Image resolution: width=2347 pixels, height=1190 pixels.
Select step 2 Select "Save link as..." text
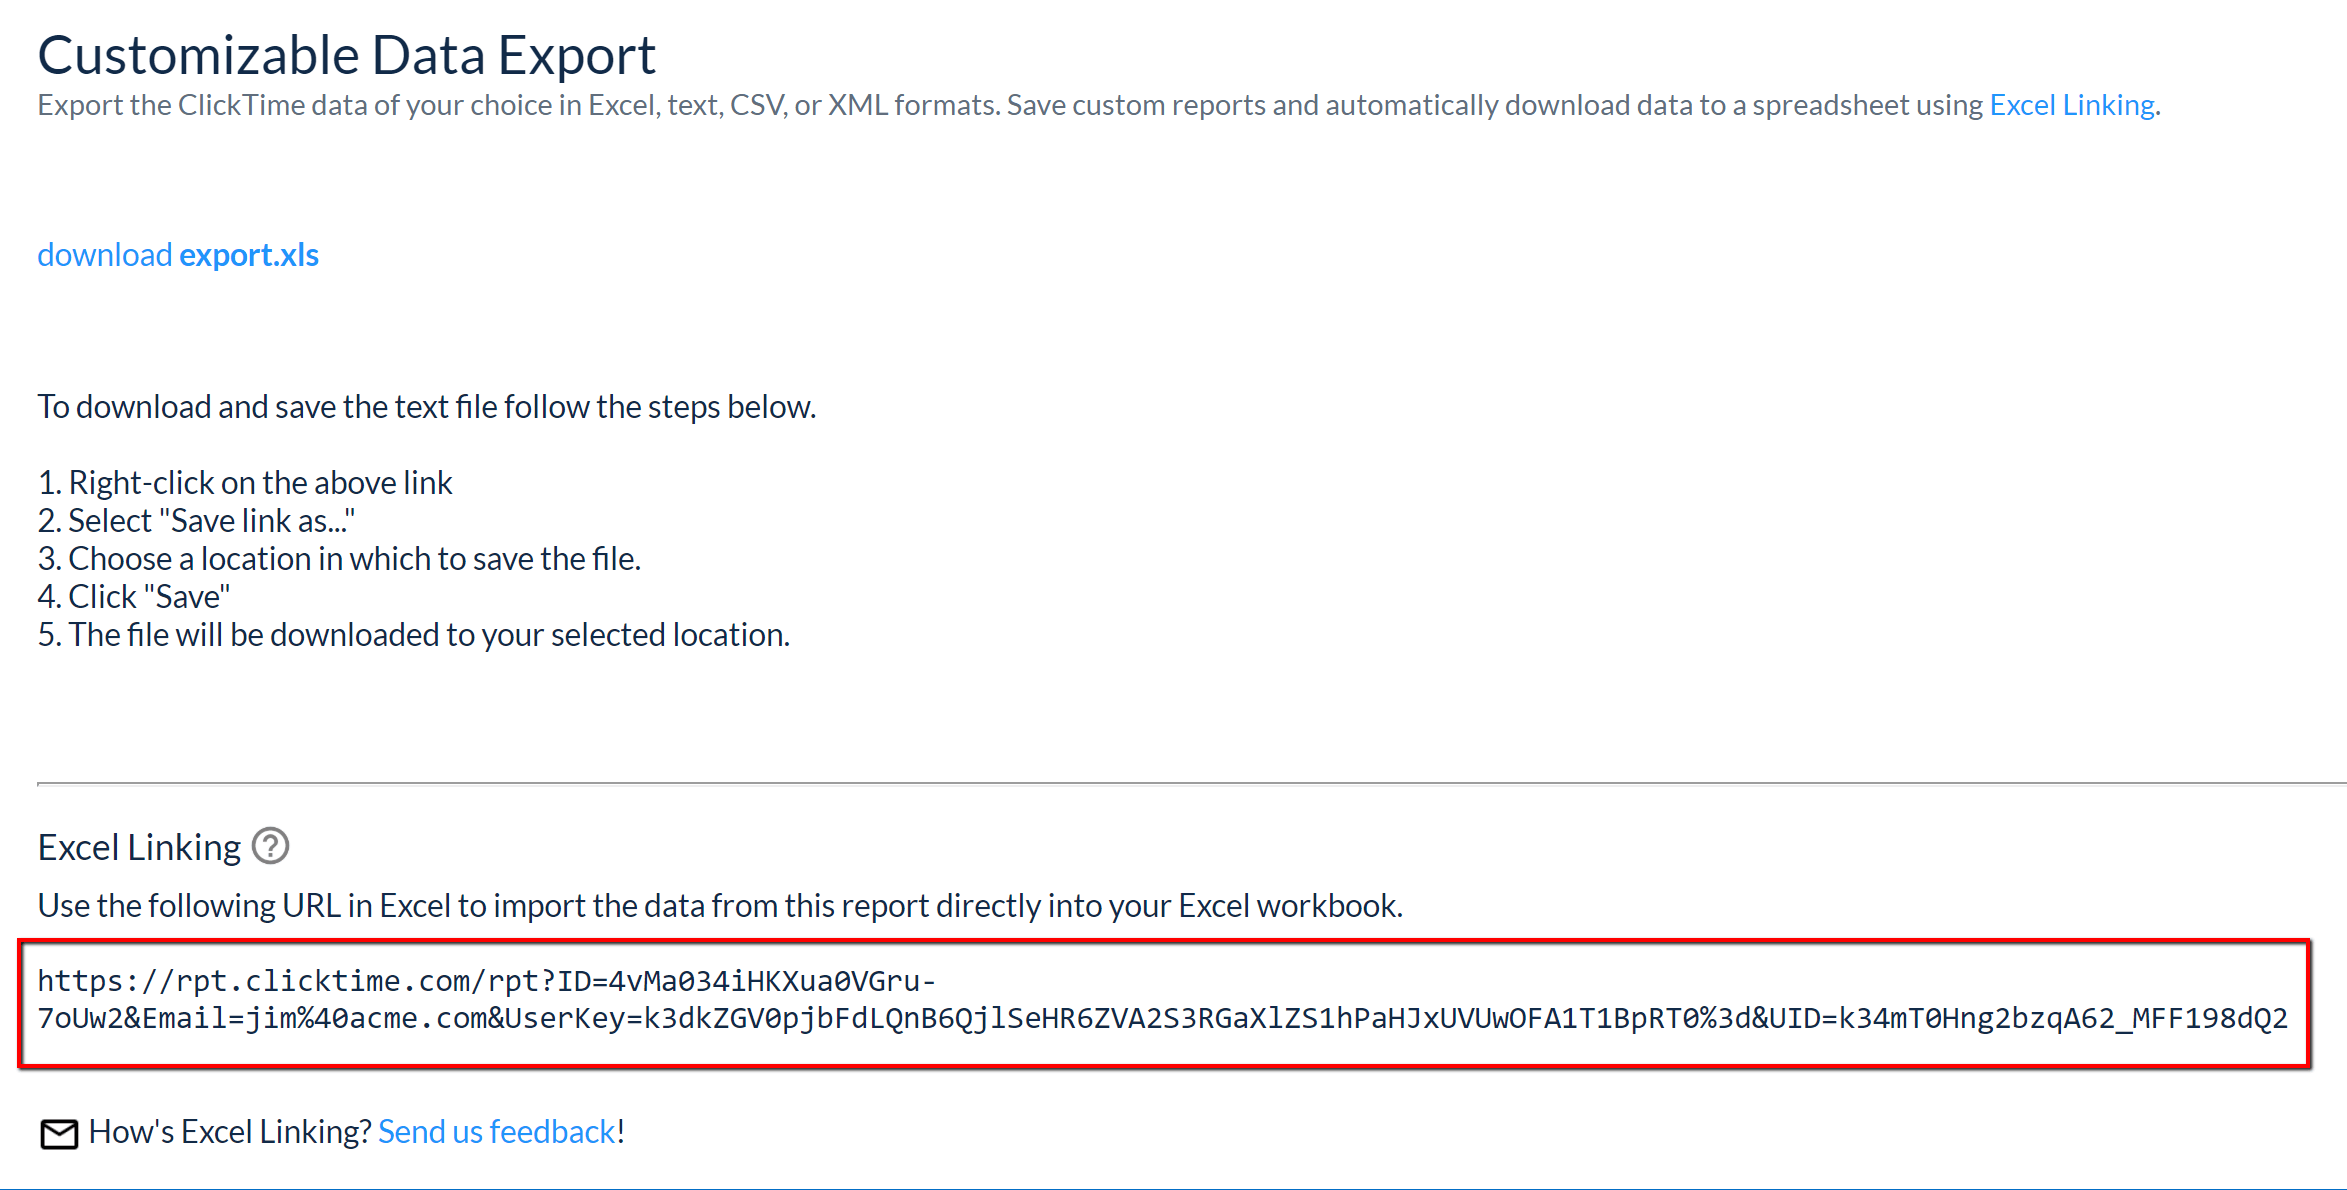click(x=196, y=521)
